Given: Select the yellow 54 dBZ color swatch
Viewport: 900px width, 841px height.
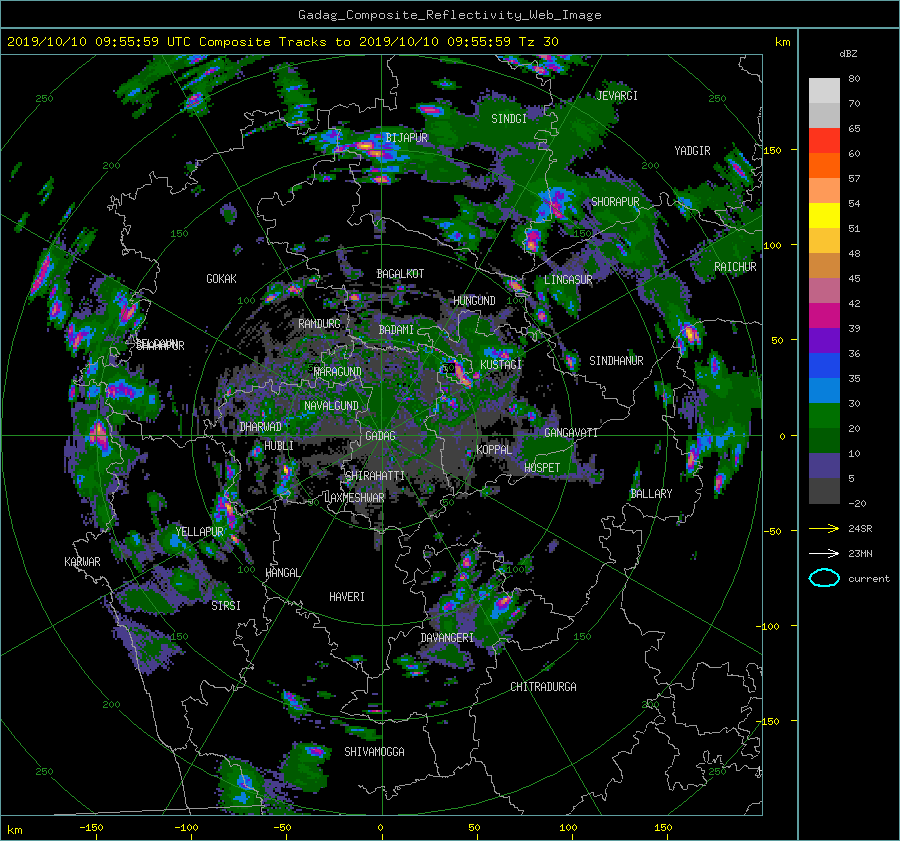Looking at the screenshot, I should click(824, 215).
